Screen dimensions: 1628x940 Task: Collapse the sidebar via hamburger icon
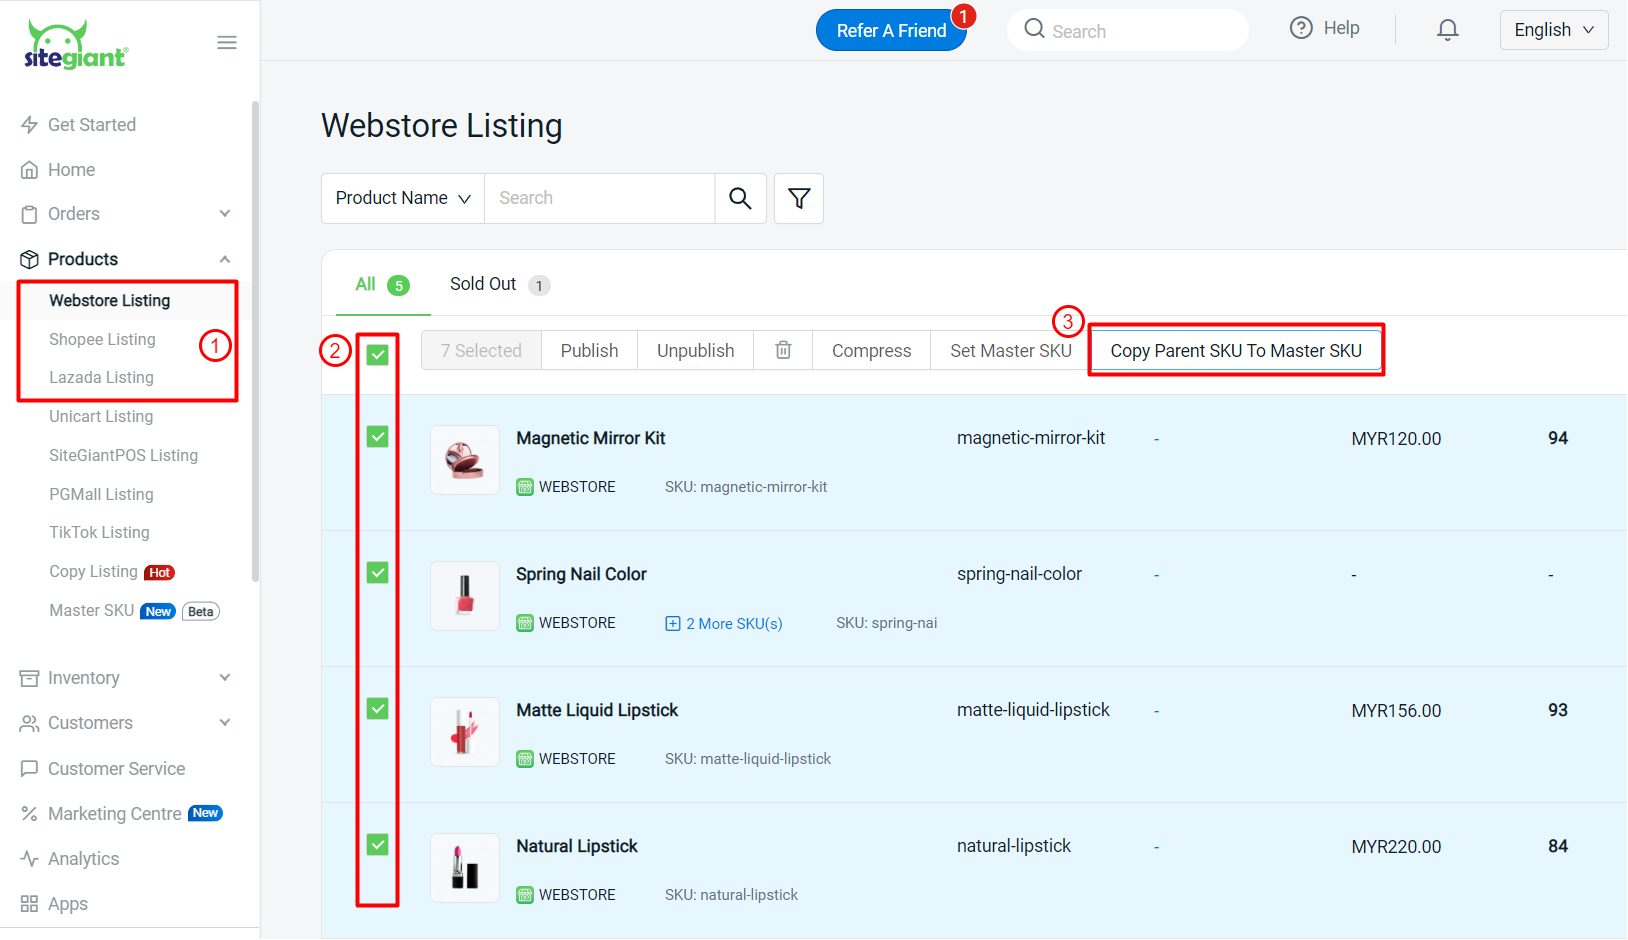coord(227,42)
